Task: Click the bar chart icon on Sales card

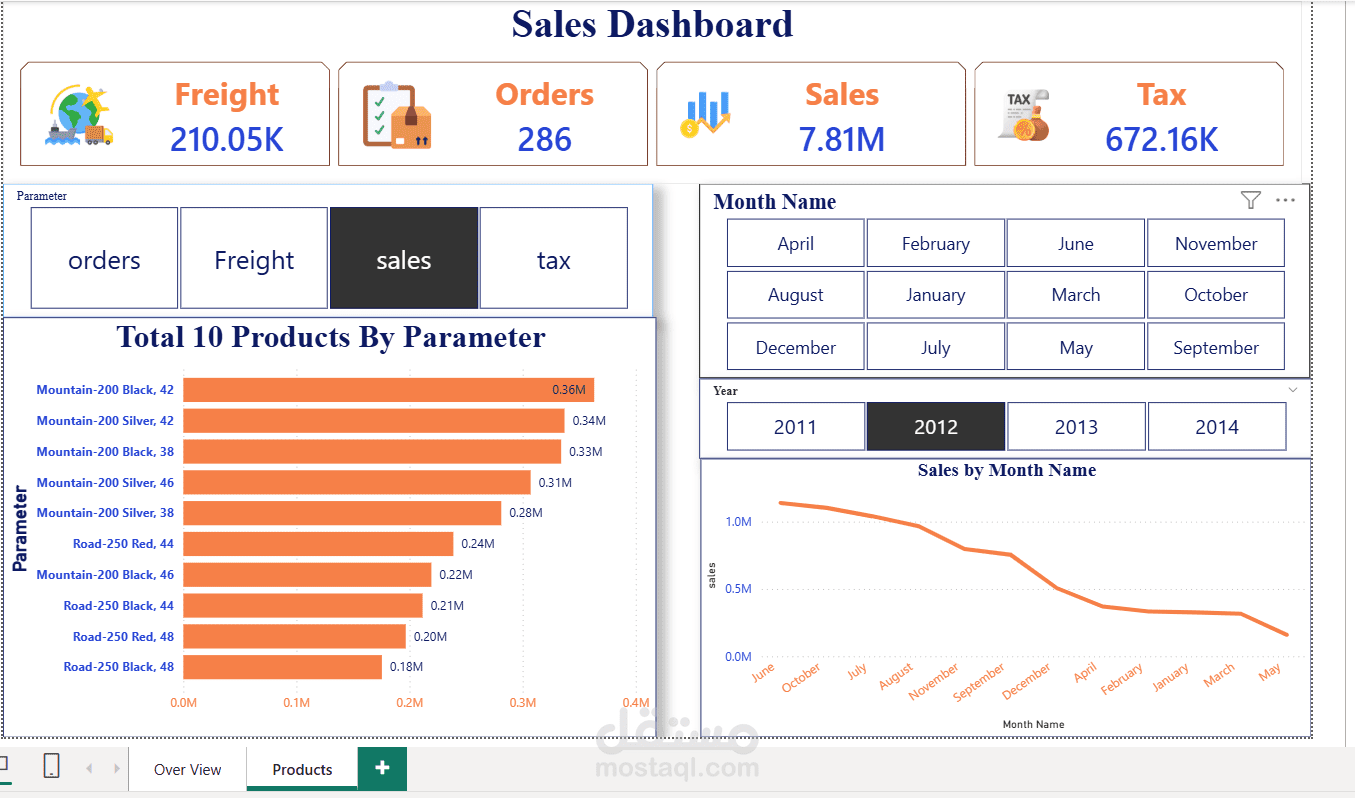Action: click(x=707, y=112)
